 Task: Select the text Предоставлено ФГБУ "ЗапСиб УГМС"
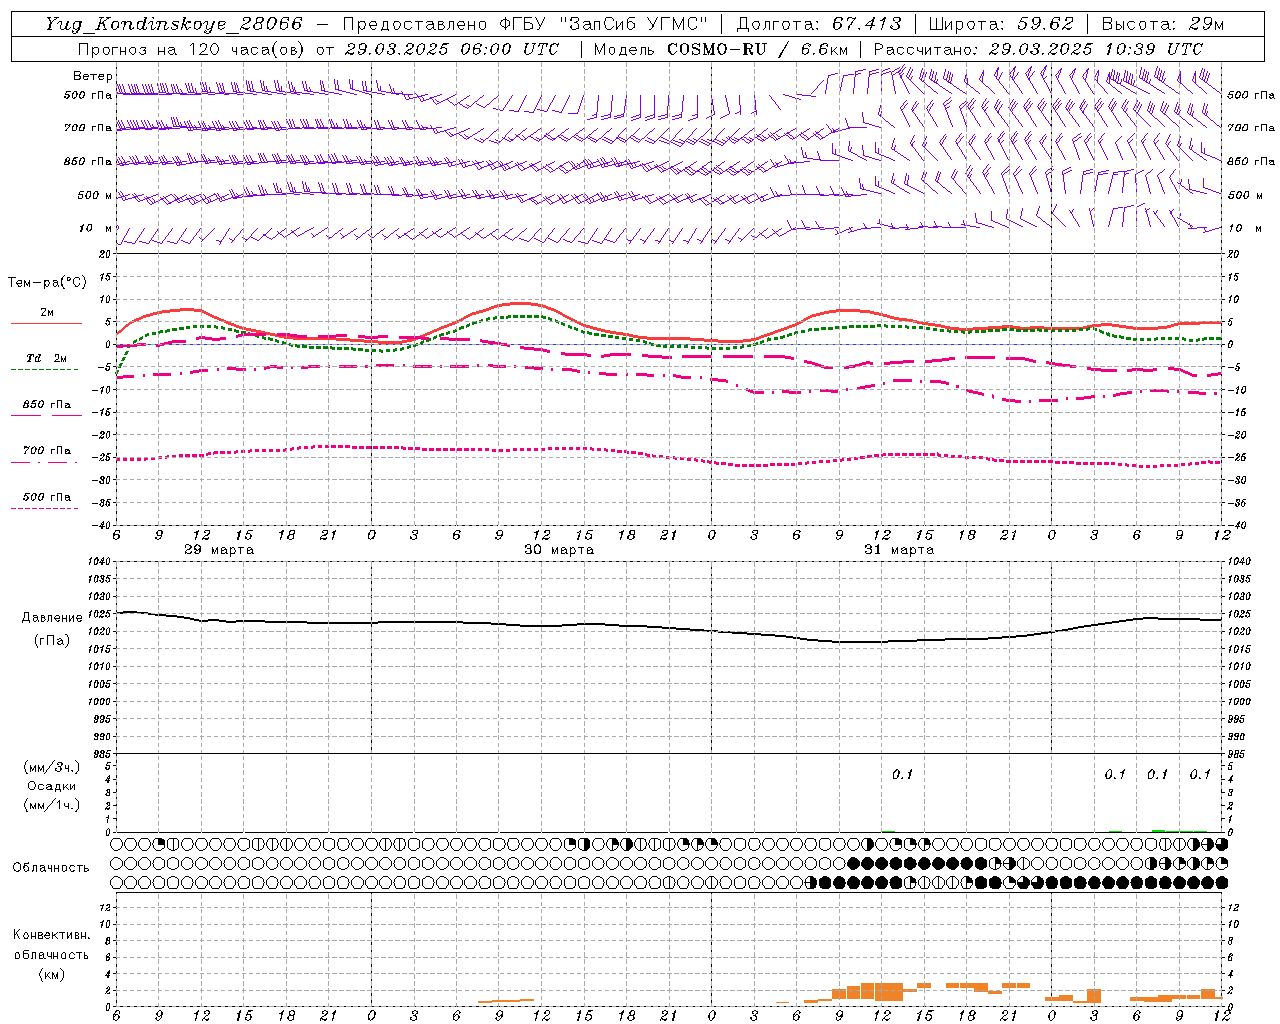coord(525,24)
